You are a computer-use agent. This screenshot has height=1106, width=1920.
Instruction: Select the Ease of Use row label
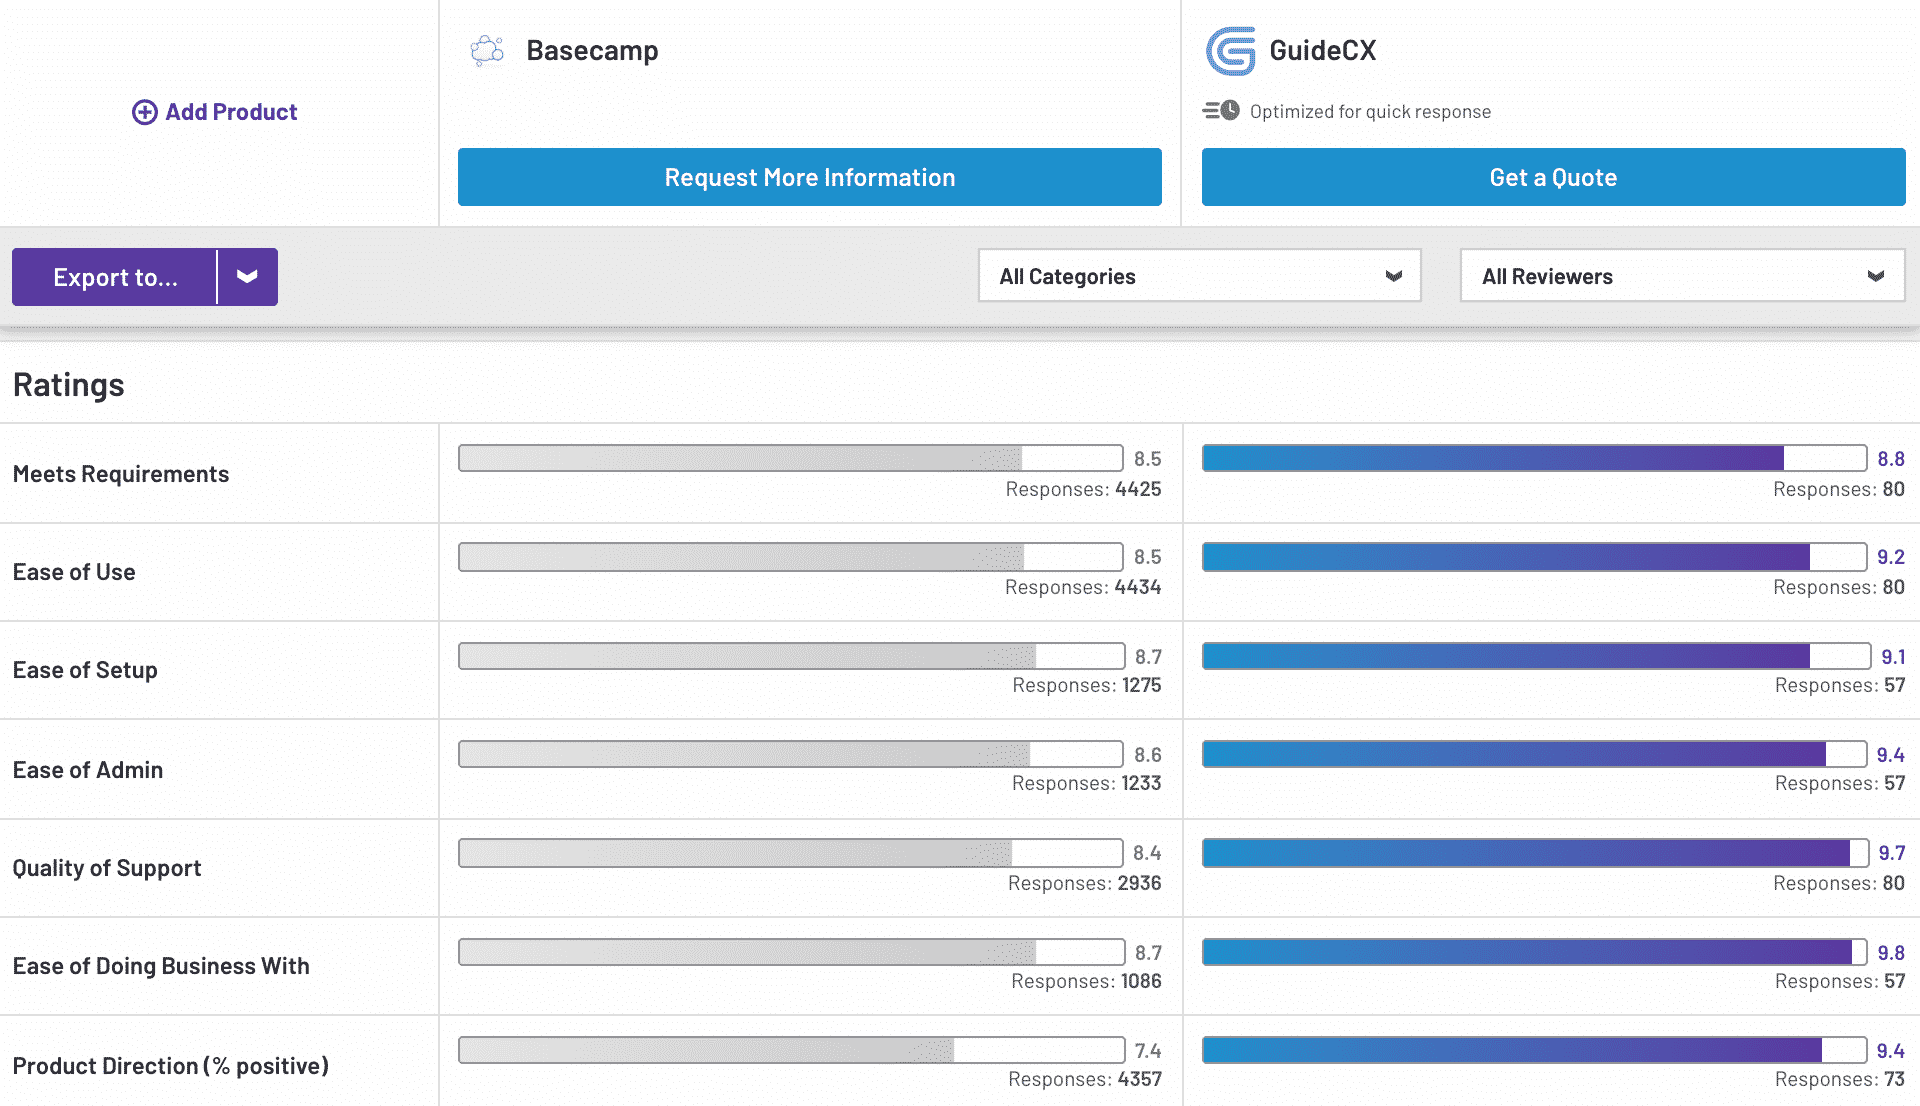[74, 572]
